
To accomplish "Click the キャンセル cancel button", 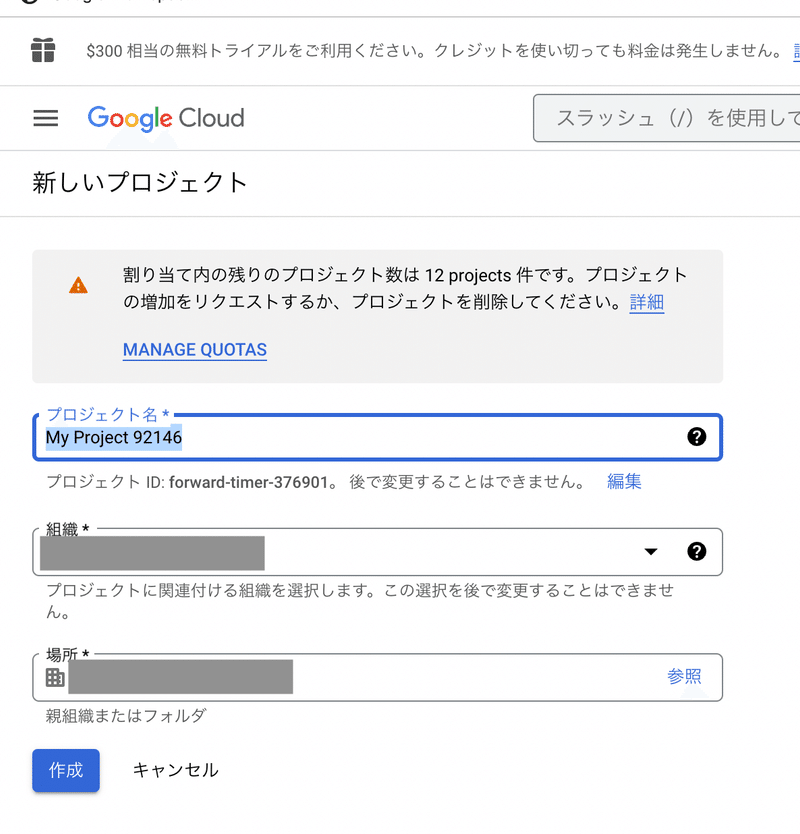I will [175, 770].
